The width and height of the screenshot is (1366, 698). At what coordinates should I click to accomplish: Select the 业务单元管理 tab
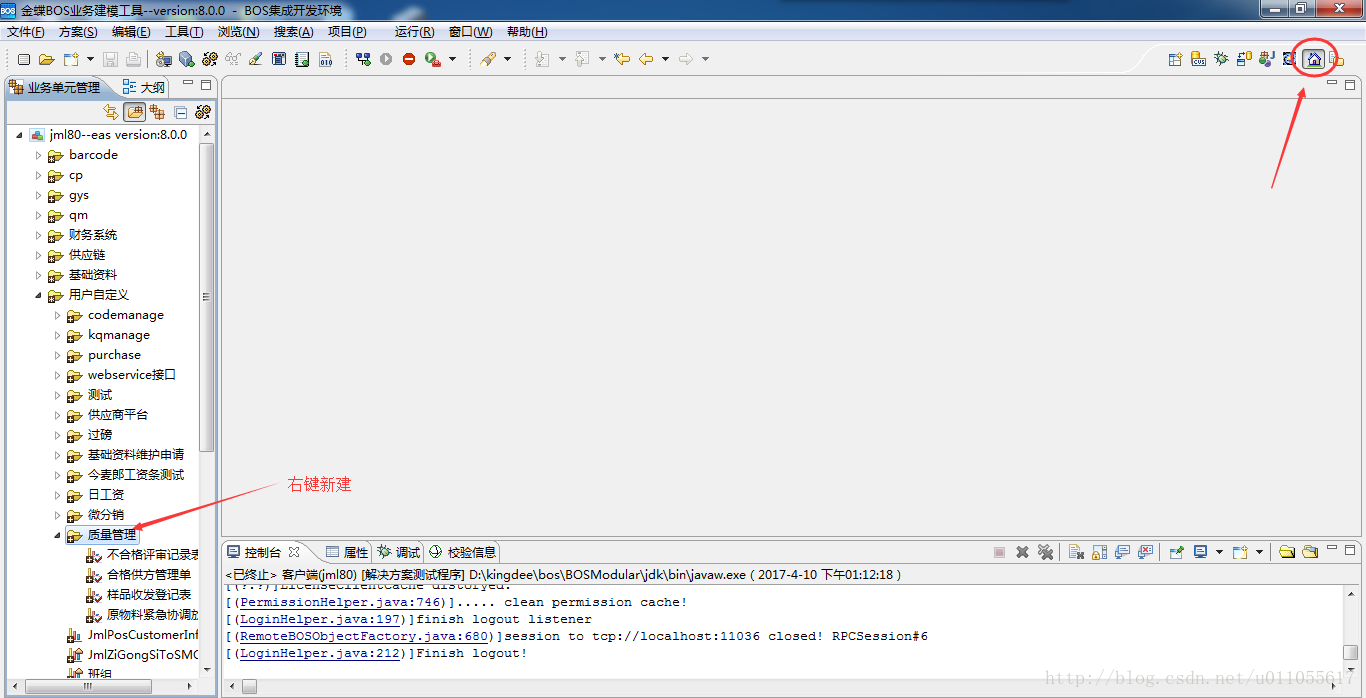pos(56,87)
